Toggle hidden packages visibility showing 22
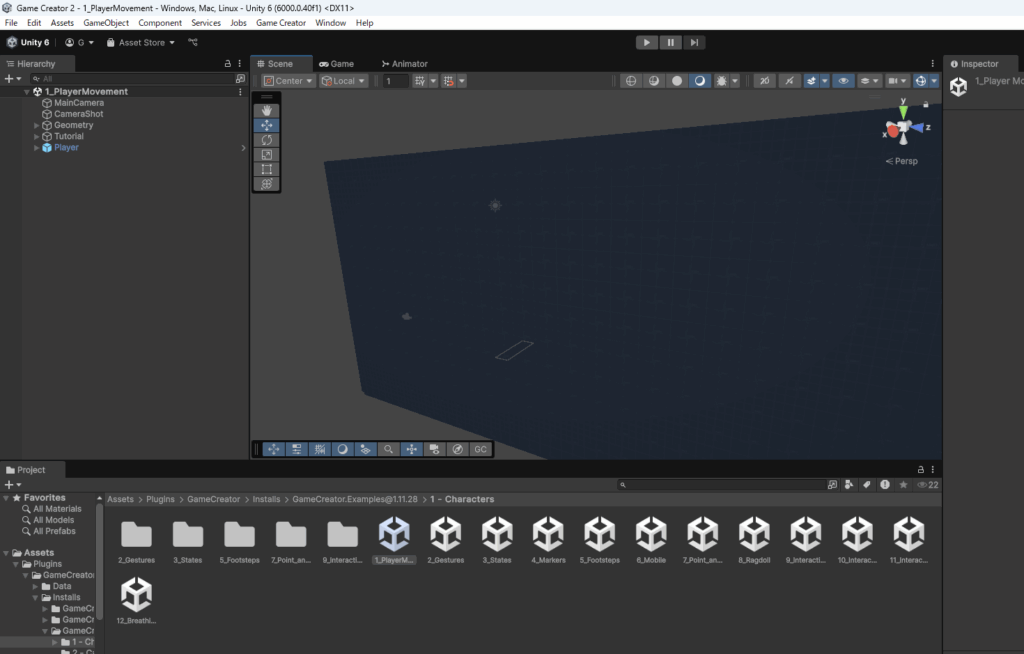Viewport: 1024px width, 654px height. click(928, 485)
